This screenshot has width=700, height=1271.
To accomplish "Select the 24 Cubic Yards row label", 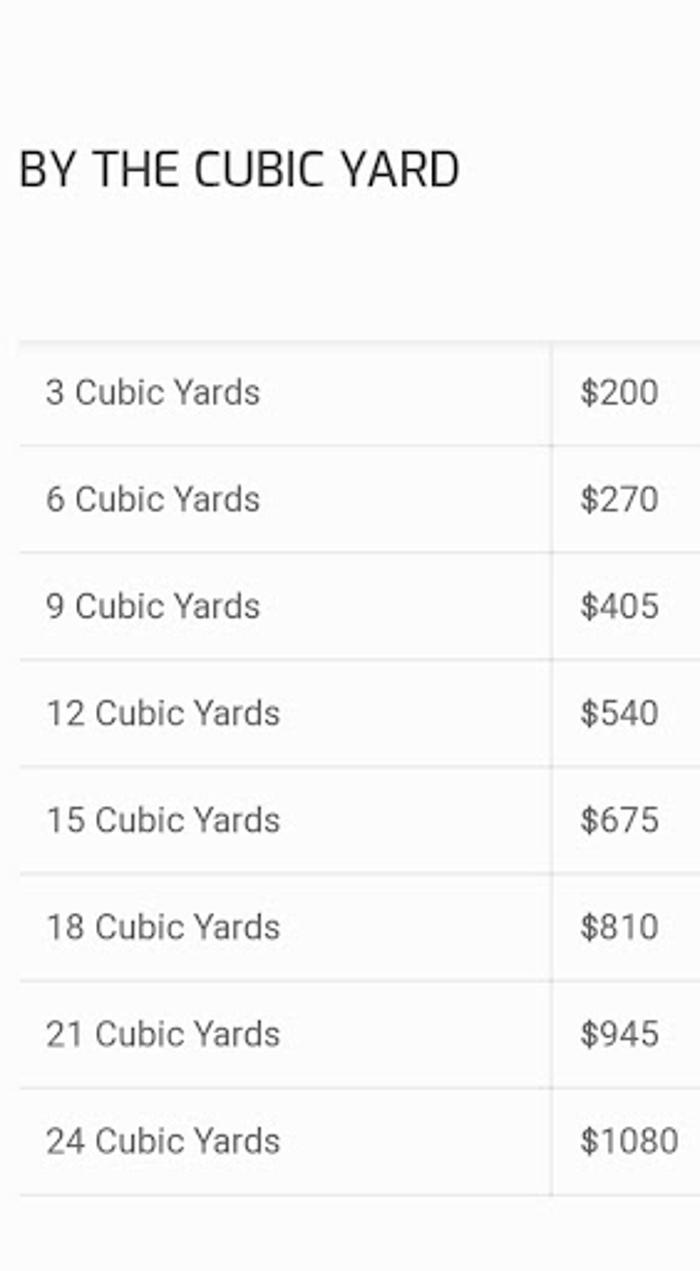I will pos(163,1141).
